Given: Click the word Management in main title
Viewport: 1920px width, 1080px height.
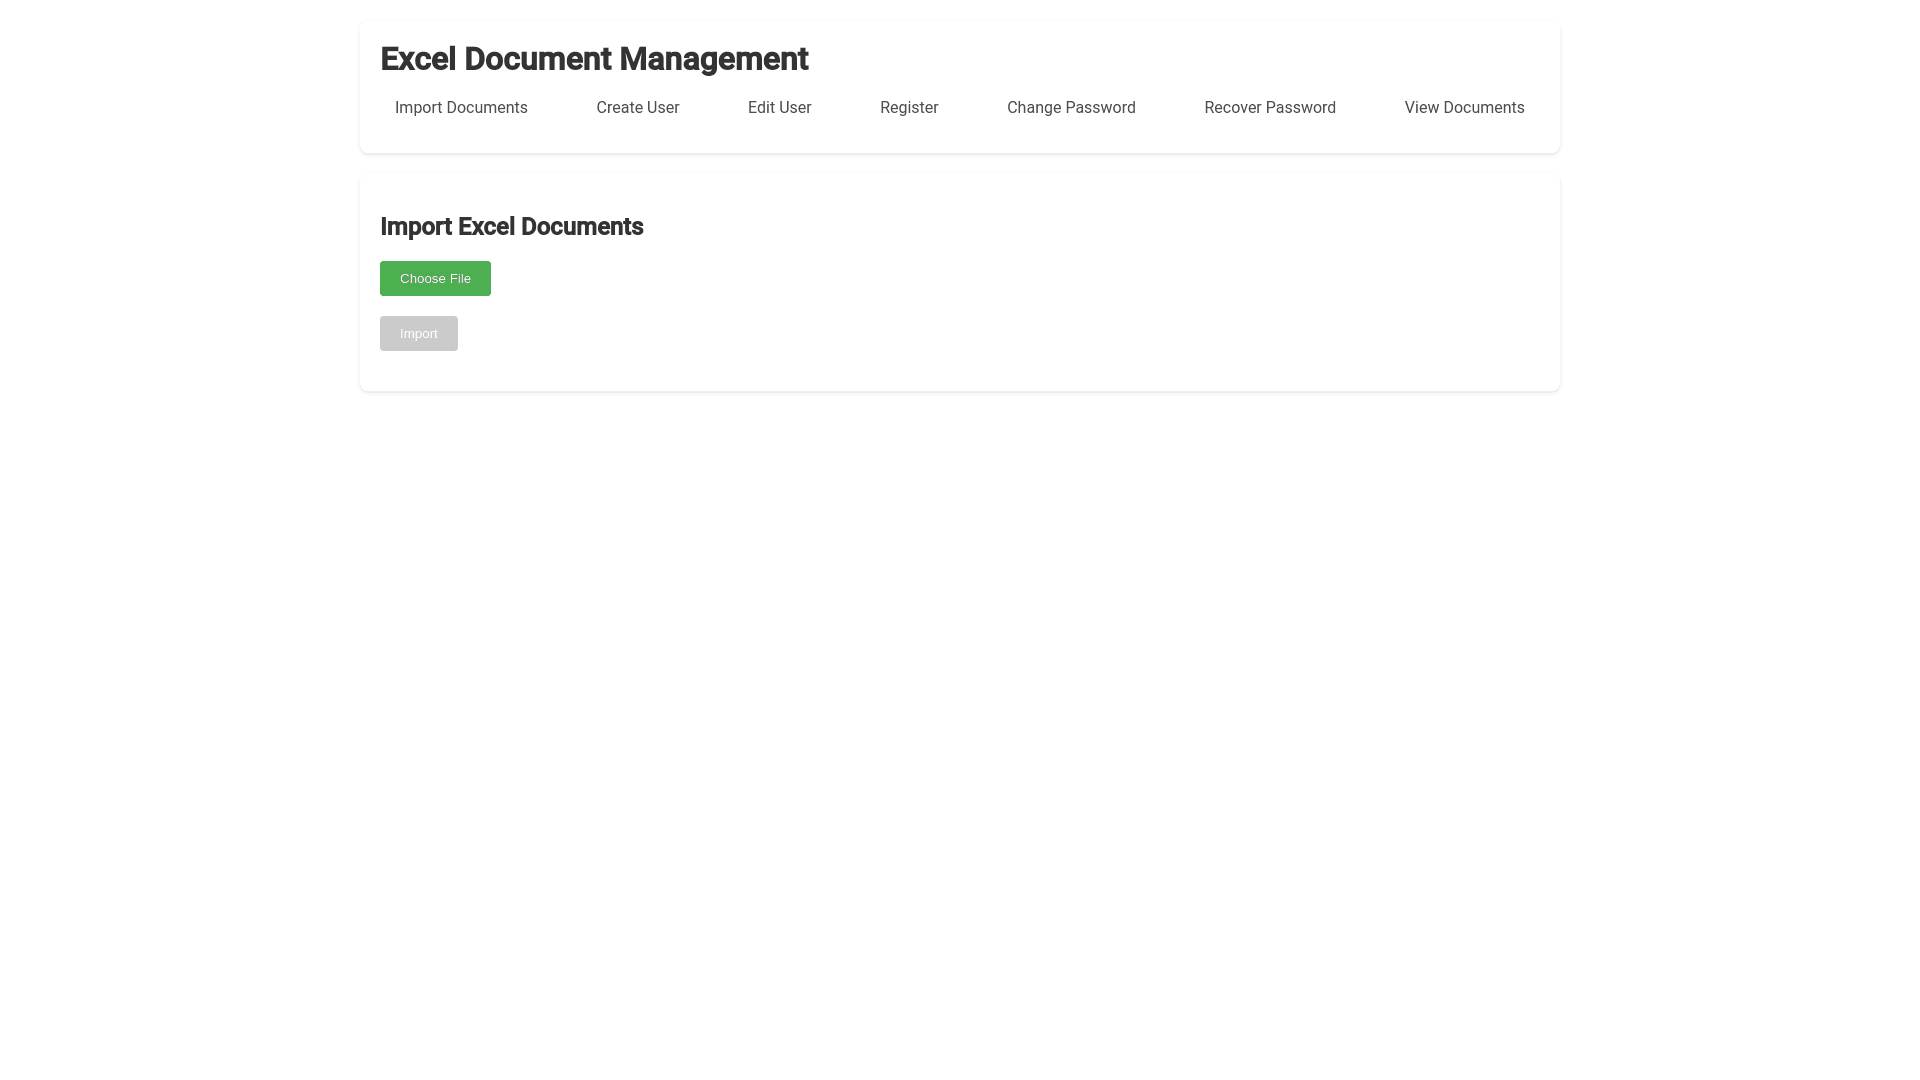Looking at the screenshot, I should coord(713,59).
